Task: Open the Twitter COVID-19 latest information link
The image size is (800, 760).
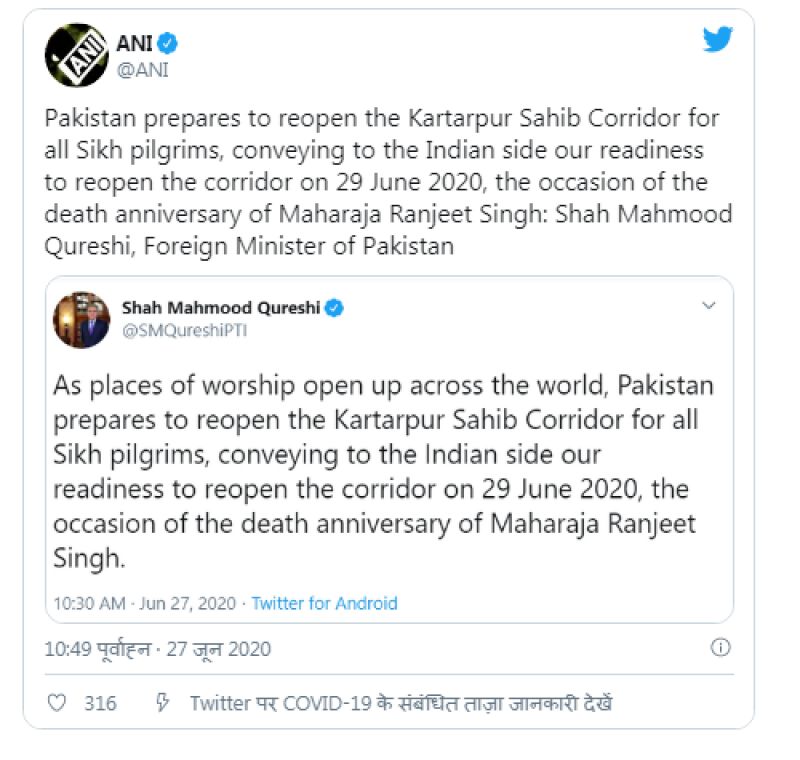Action: (x=400, y=704)
